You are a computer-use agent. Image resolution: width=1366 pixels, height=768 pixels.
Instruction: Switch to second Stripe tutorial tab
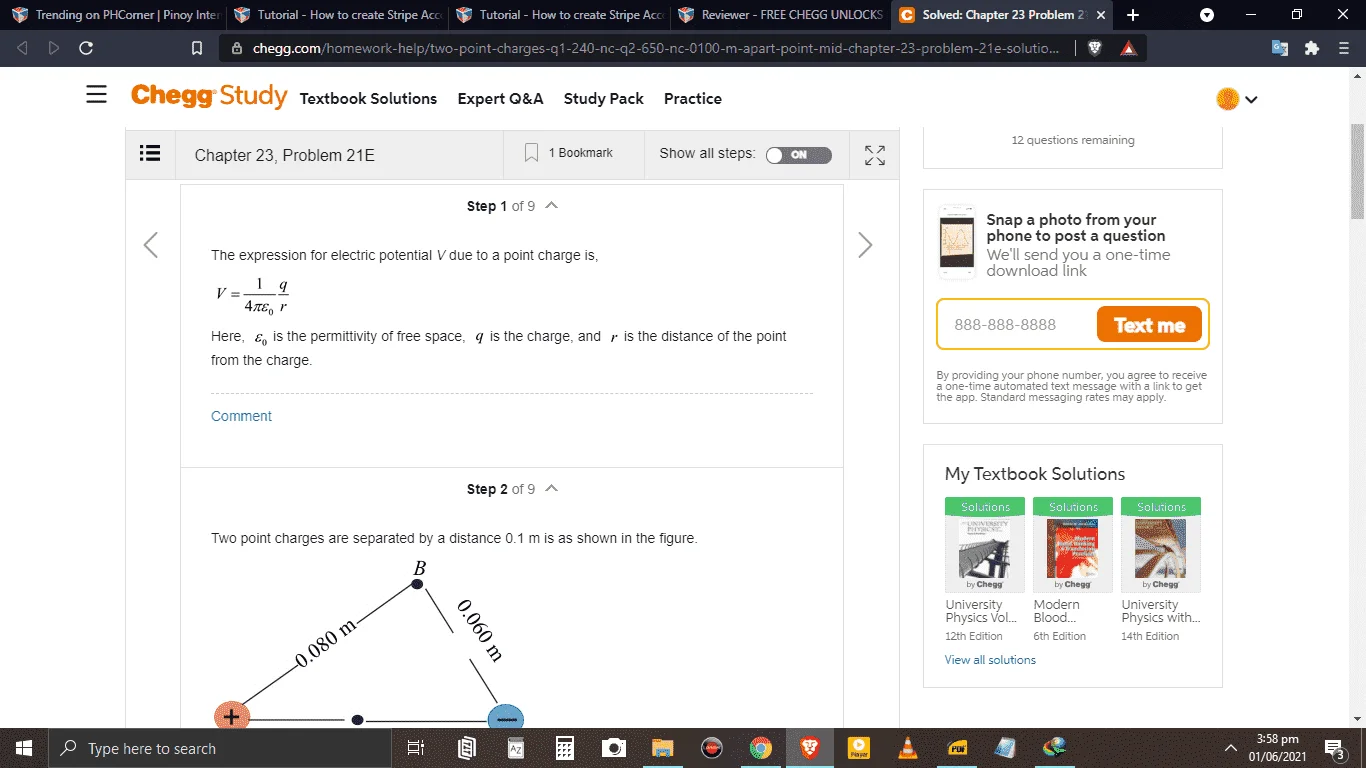558,15
